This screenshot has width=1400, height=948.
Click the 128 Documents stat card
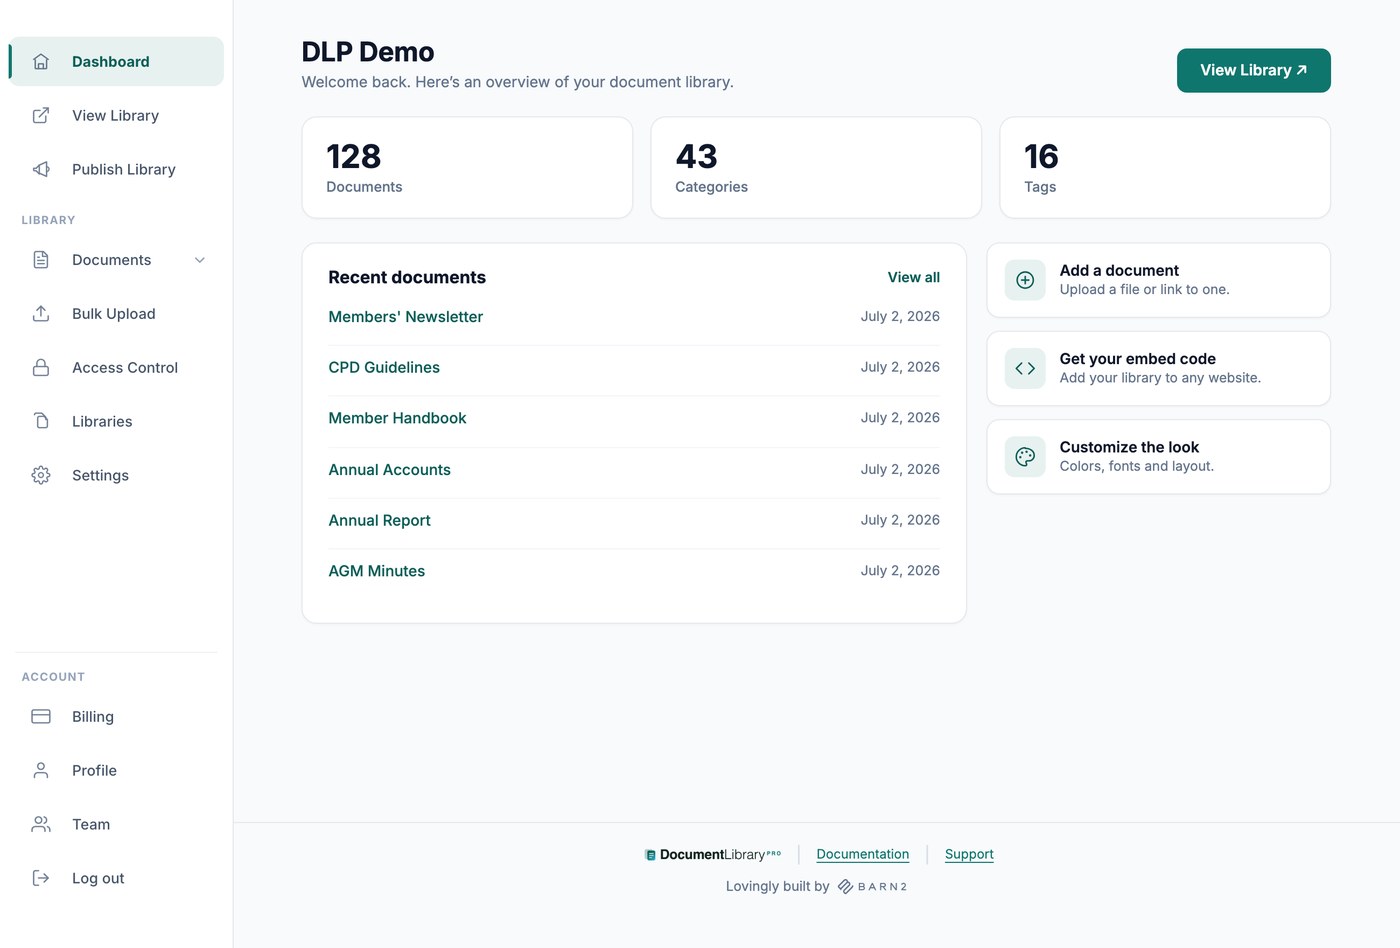(x=467, y=168)
